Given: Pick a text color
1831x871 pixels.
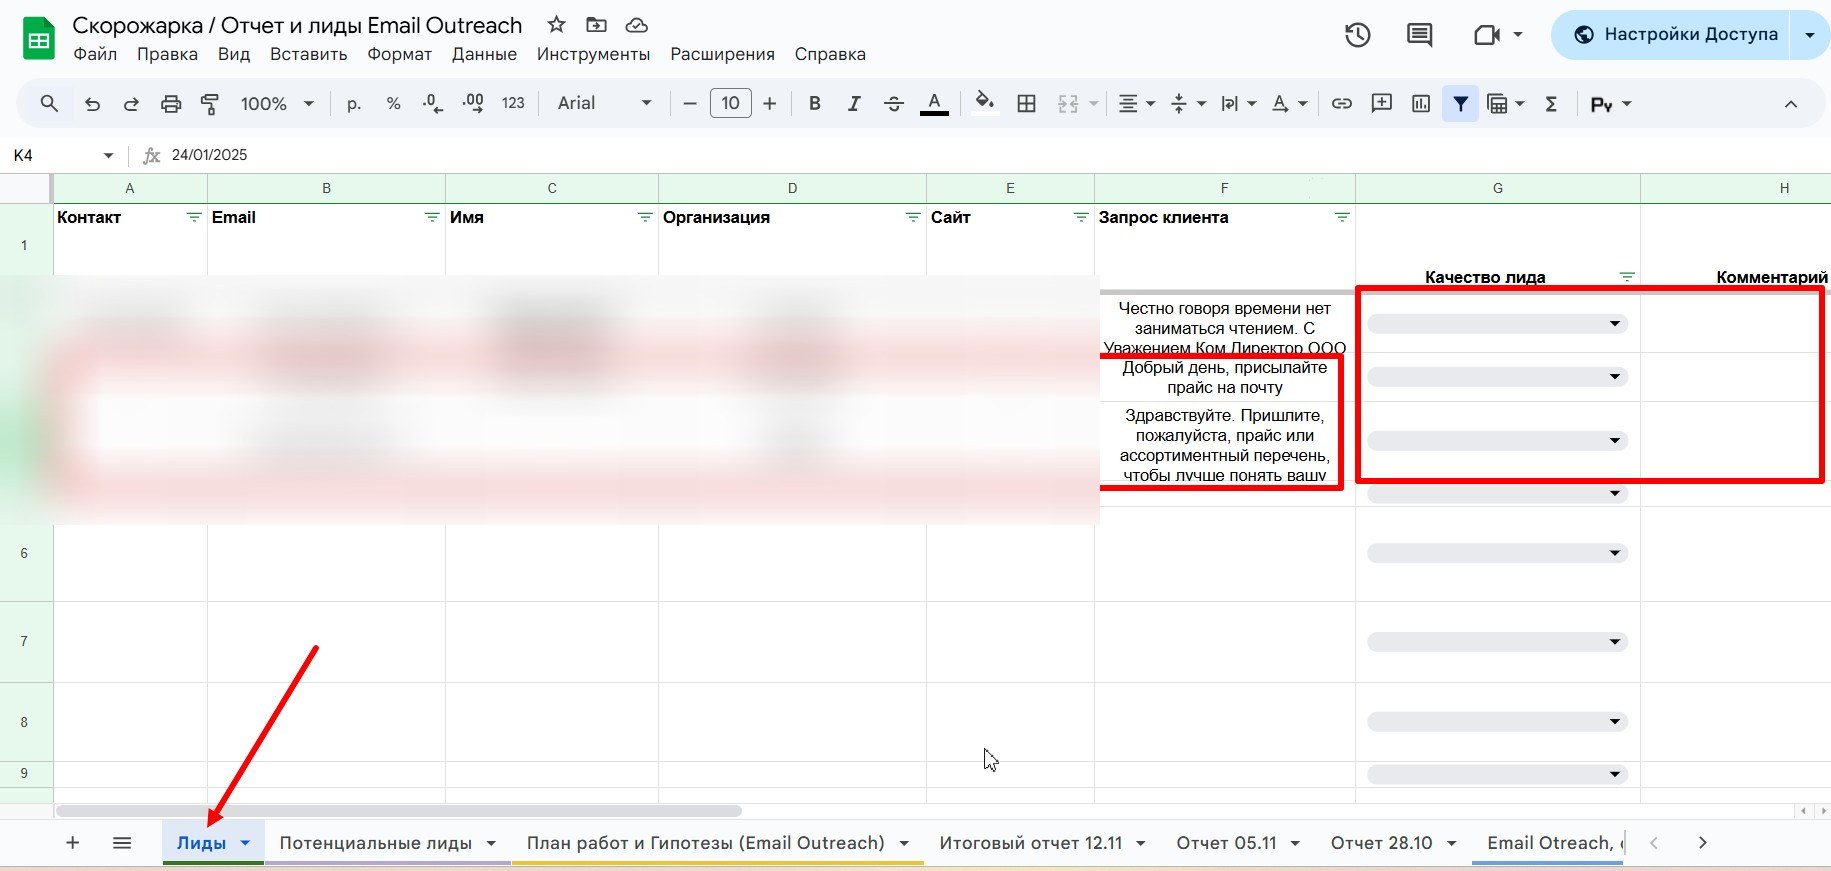Looking at the screenshot, I should 934,104.
